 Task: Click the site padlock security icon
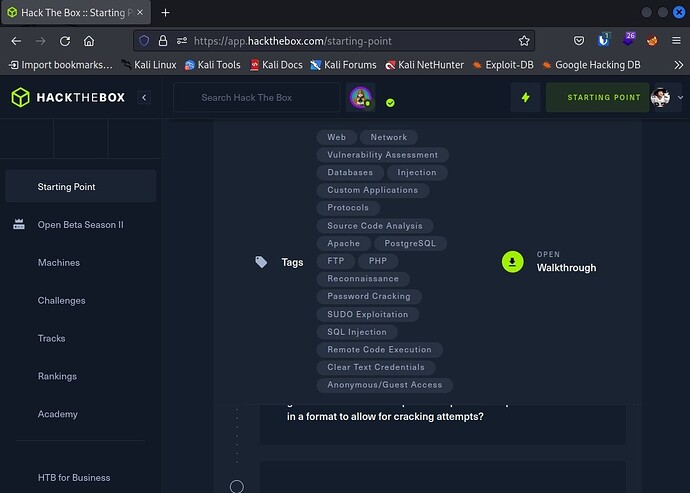(163, 41)
